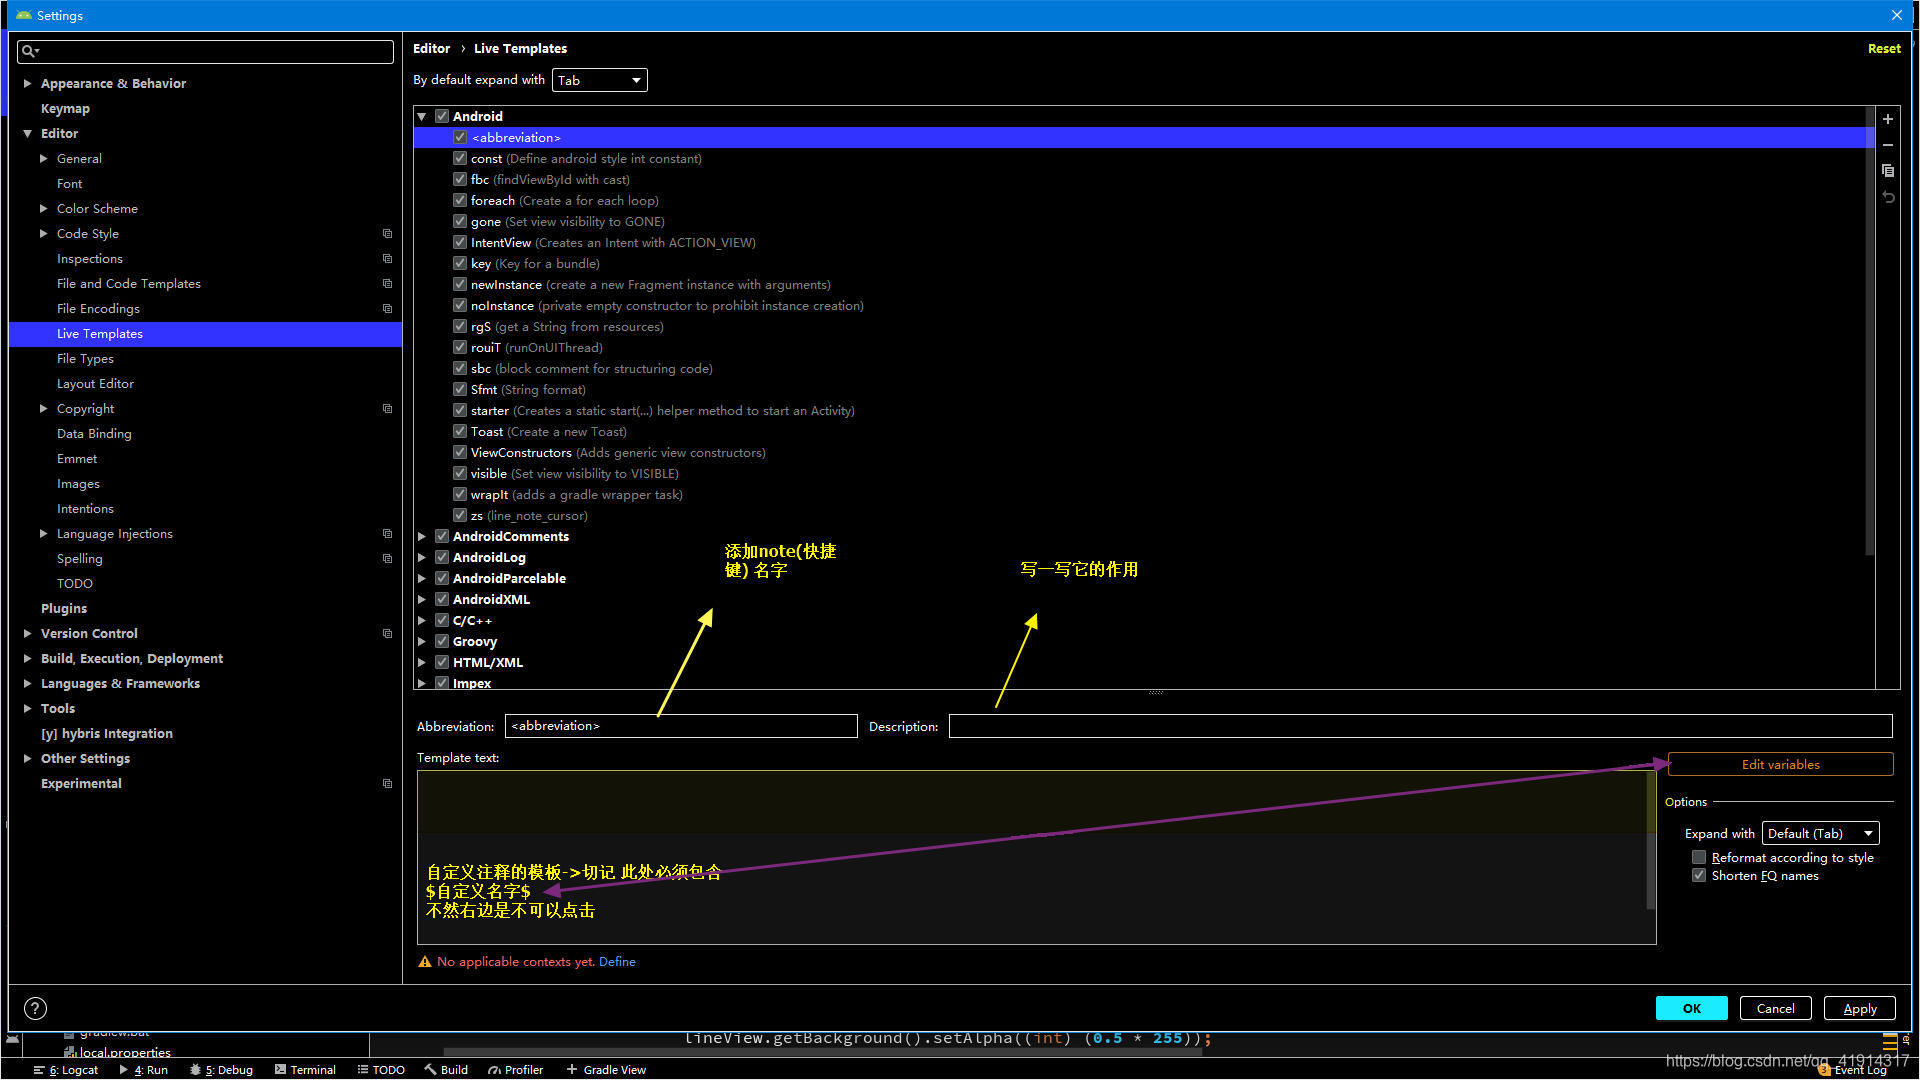Click the Define contexts link
Viewport: 1920px width, 1080px height.
[617, 962]
